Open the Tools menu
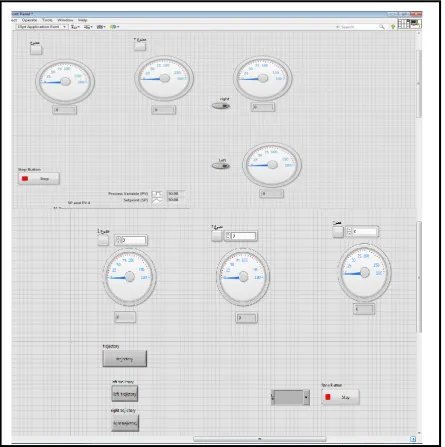Image resolution: width=445 pixels, height=447 pixels. pos(47,20)
